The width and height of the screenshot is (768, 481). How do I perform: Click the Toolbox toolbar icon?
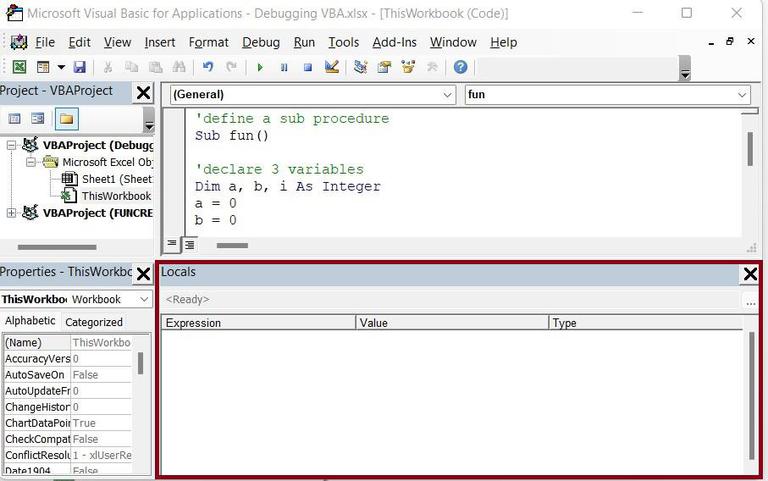click(432, 67)
